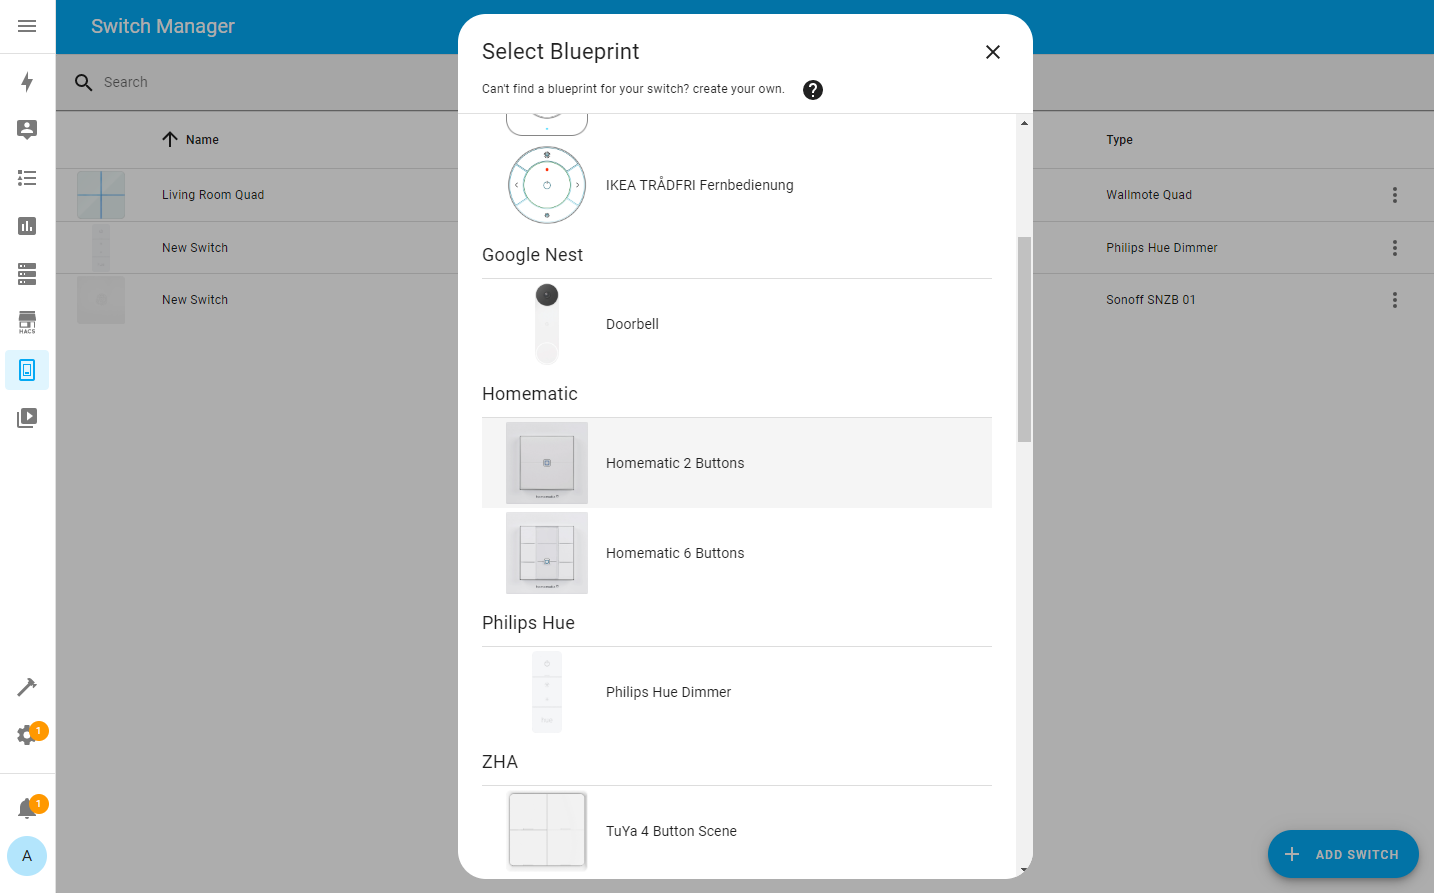Open Developer tools hammer icon
Image resolution: width=1434 pixels, height=893 pixels.
[x=27, y=687]
